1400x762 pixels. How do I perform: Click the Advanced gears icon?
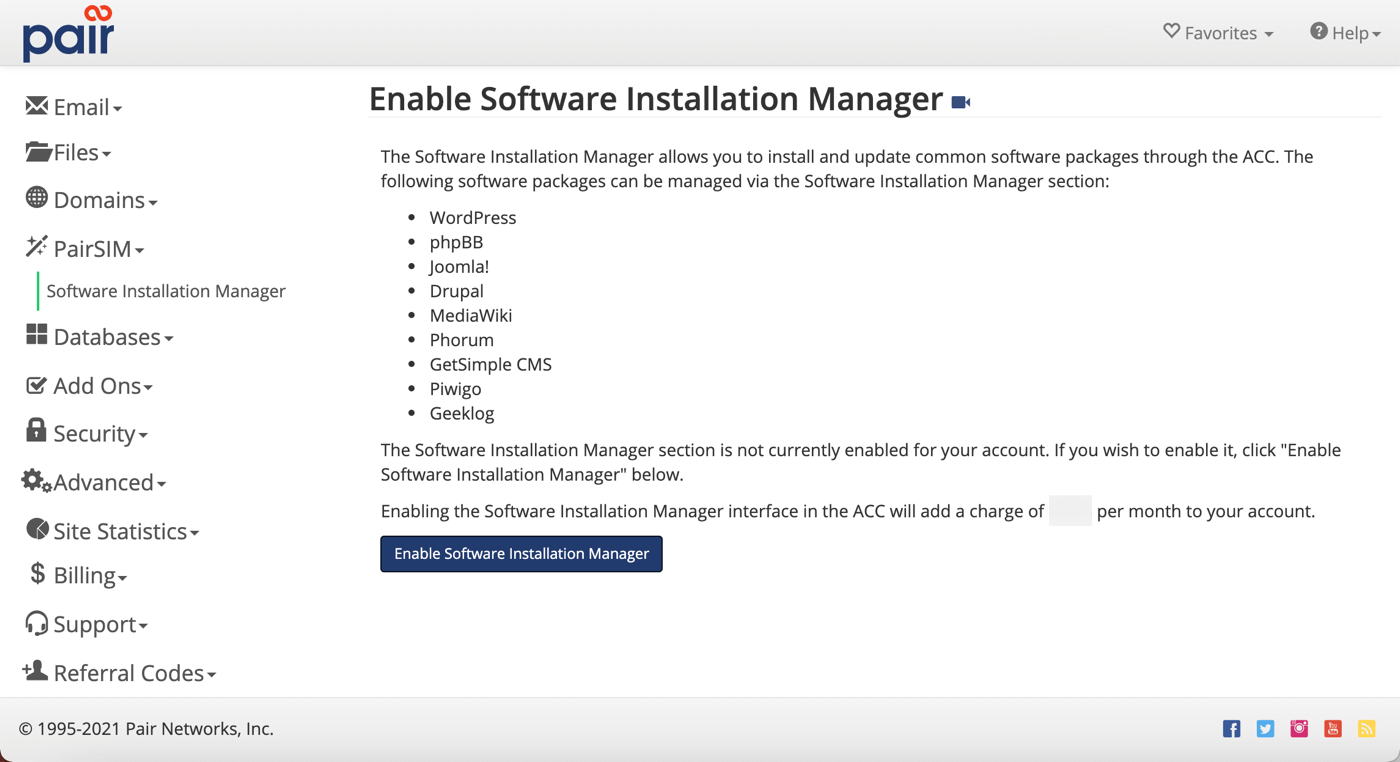click(x=37, y=481)
